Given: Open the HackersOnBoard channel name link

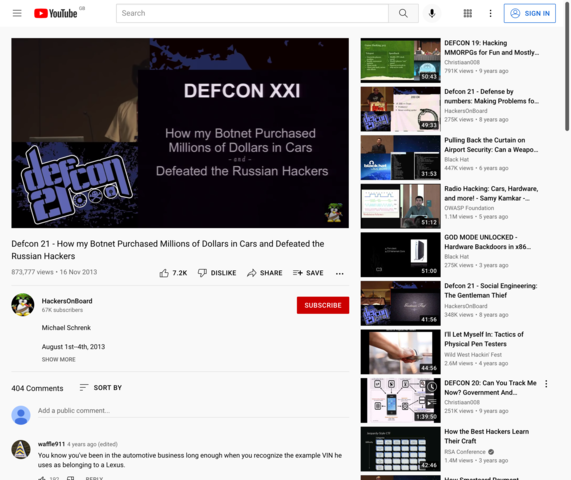Looking at the screenshot, I should [x=67, y=301].
